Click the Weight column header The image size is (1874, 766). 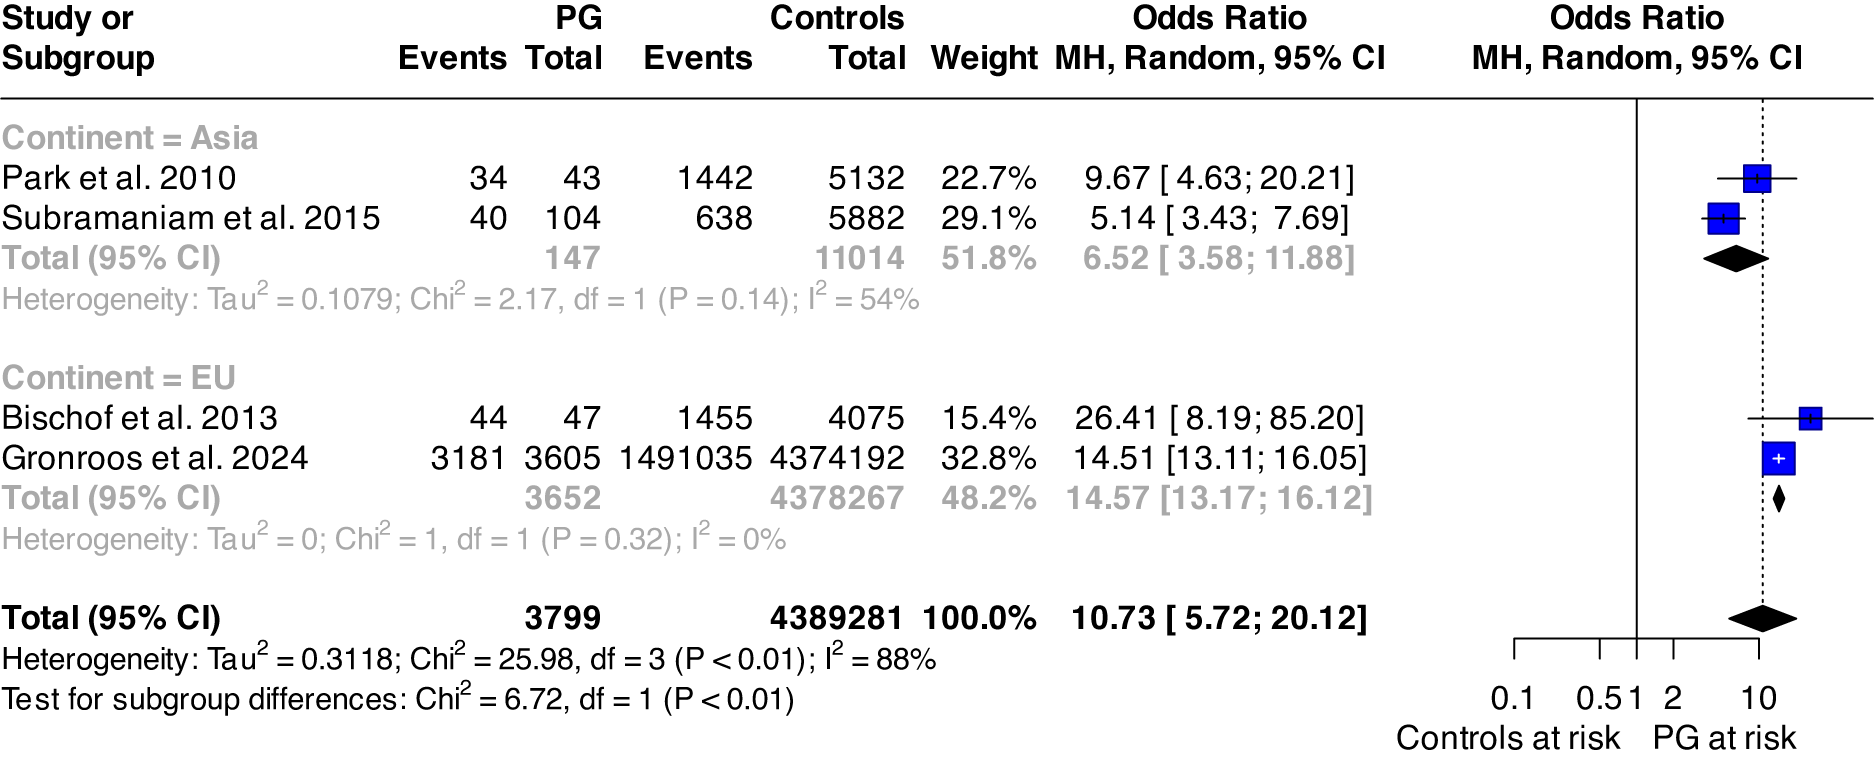pyautogui.click(x=984, y=58)
